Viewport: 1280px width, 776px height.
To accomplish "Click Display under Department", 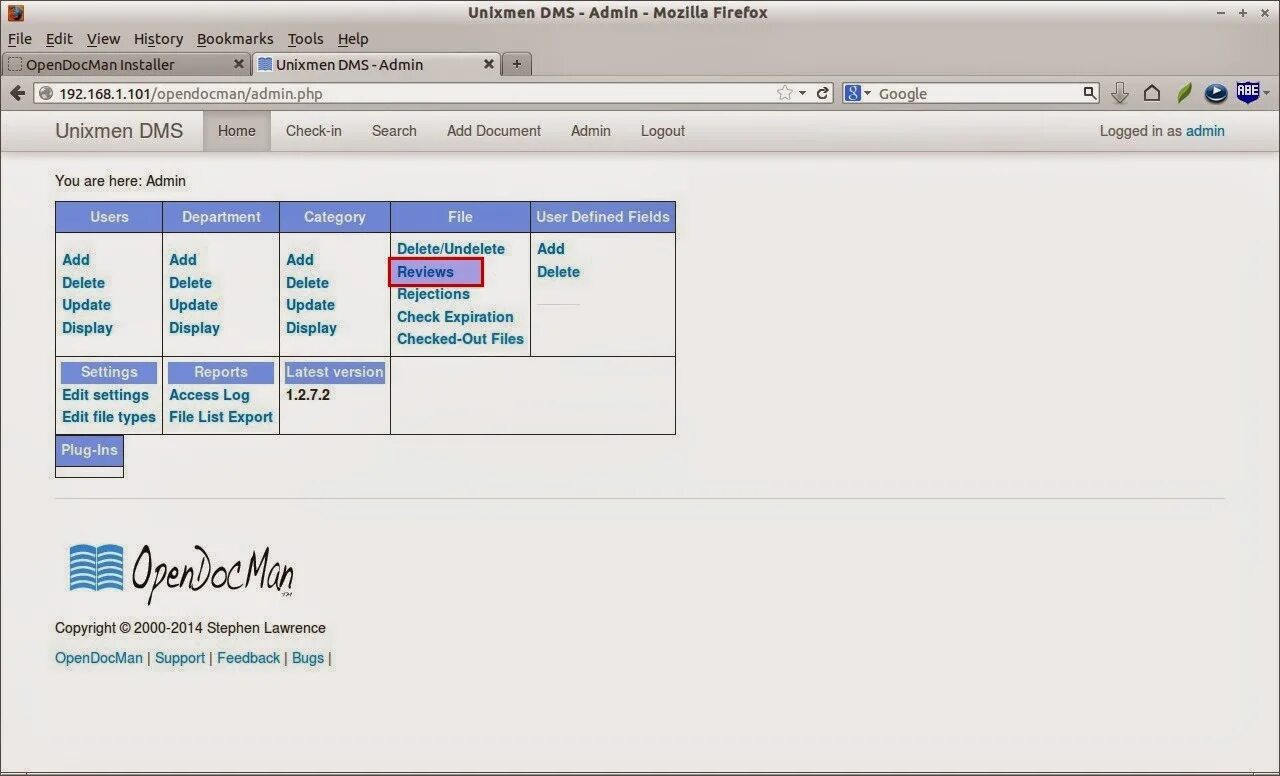I will tap(194, 328).
